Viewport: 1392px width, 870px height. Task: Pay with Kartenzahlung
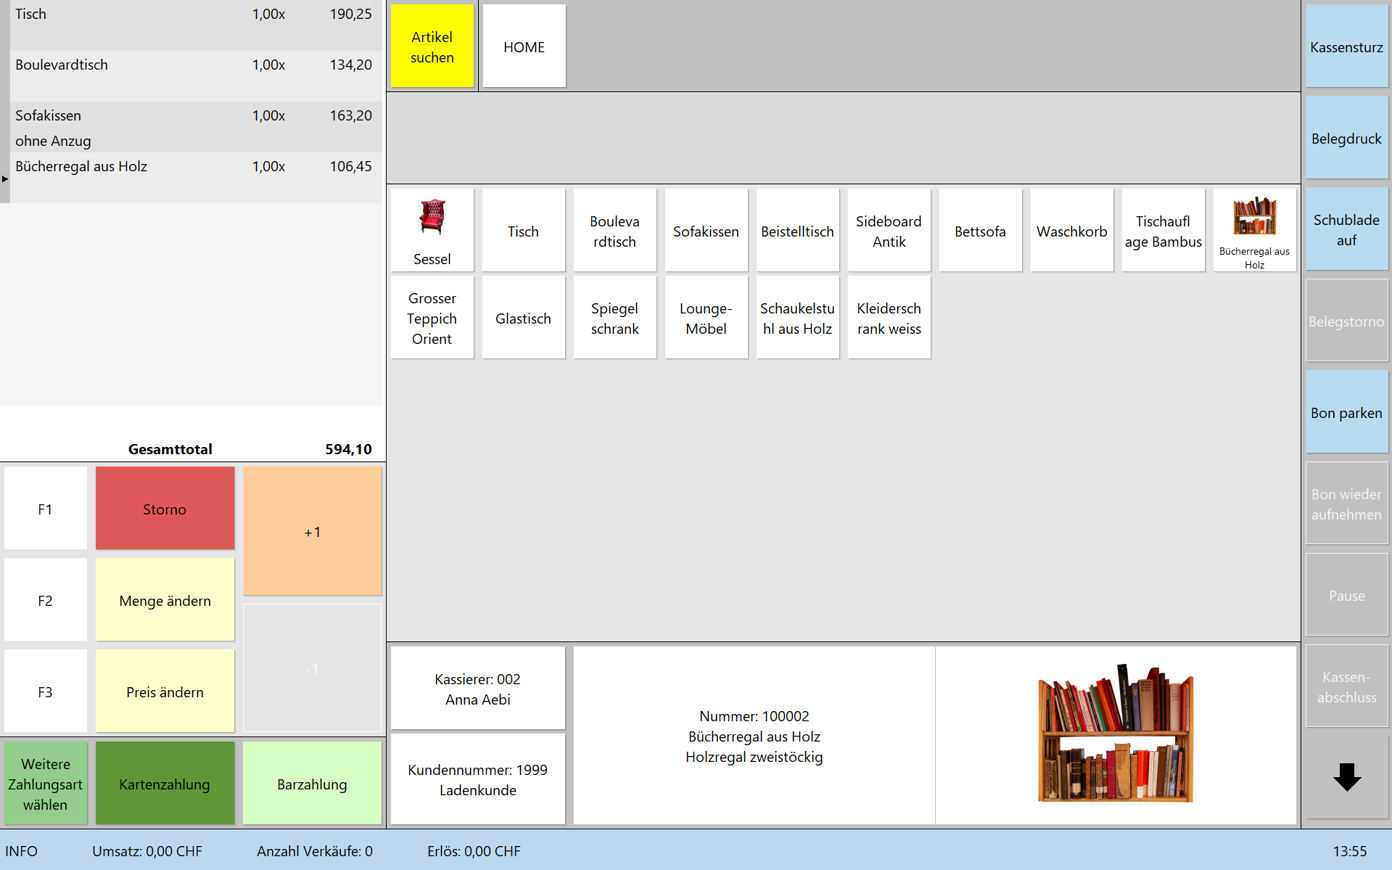click(165, 784)
